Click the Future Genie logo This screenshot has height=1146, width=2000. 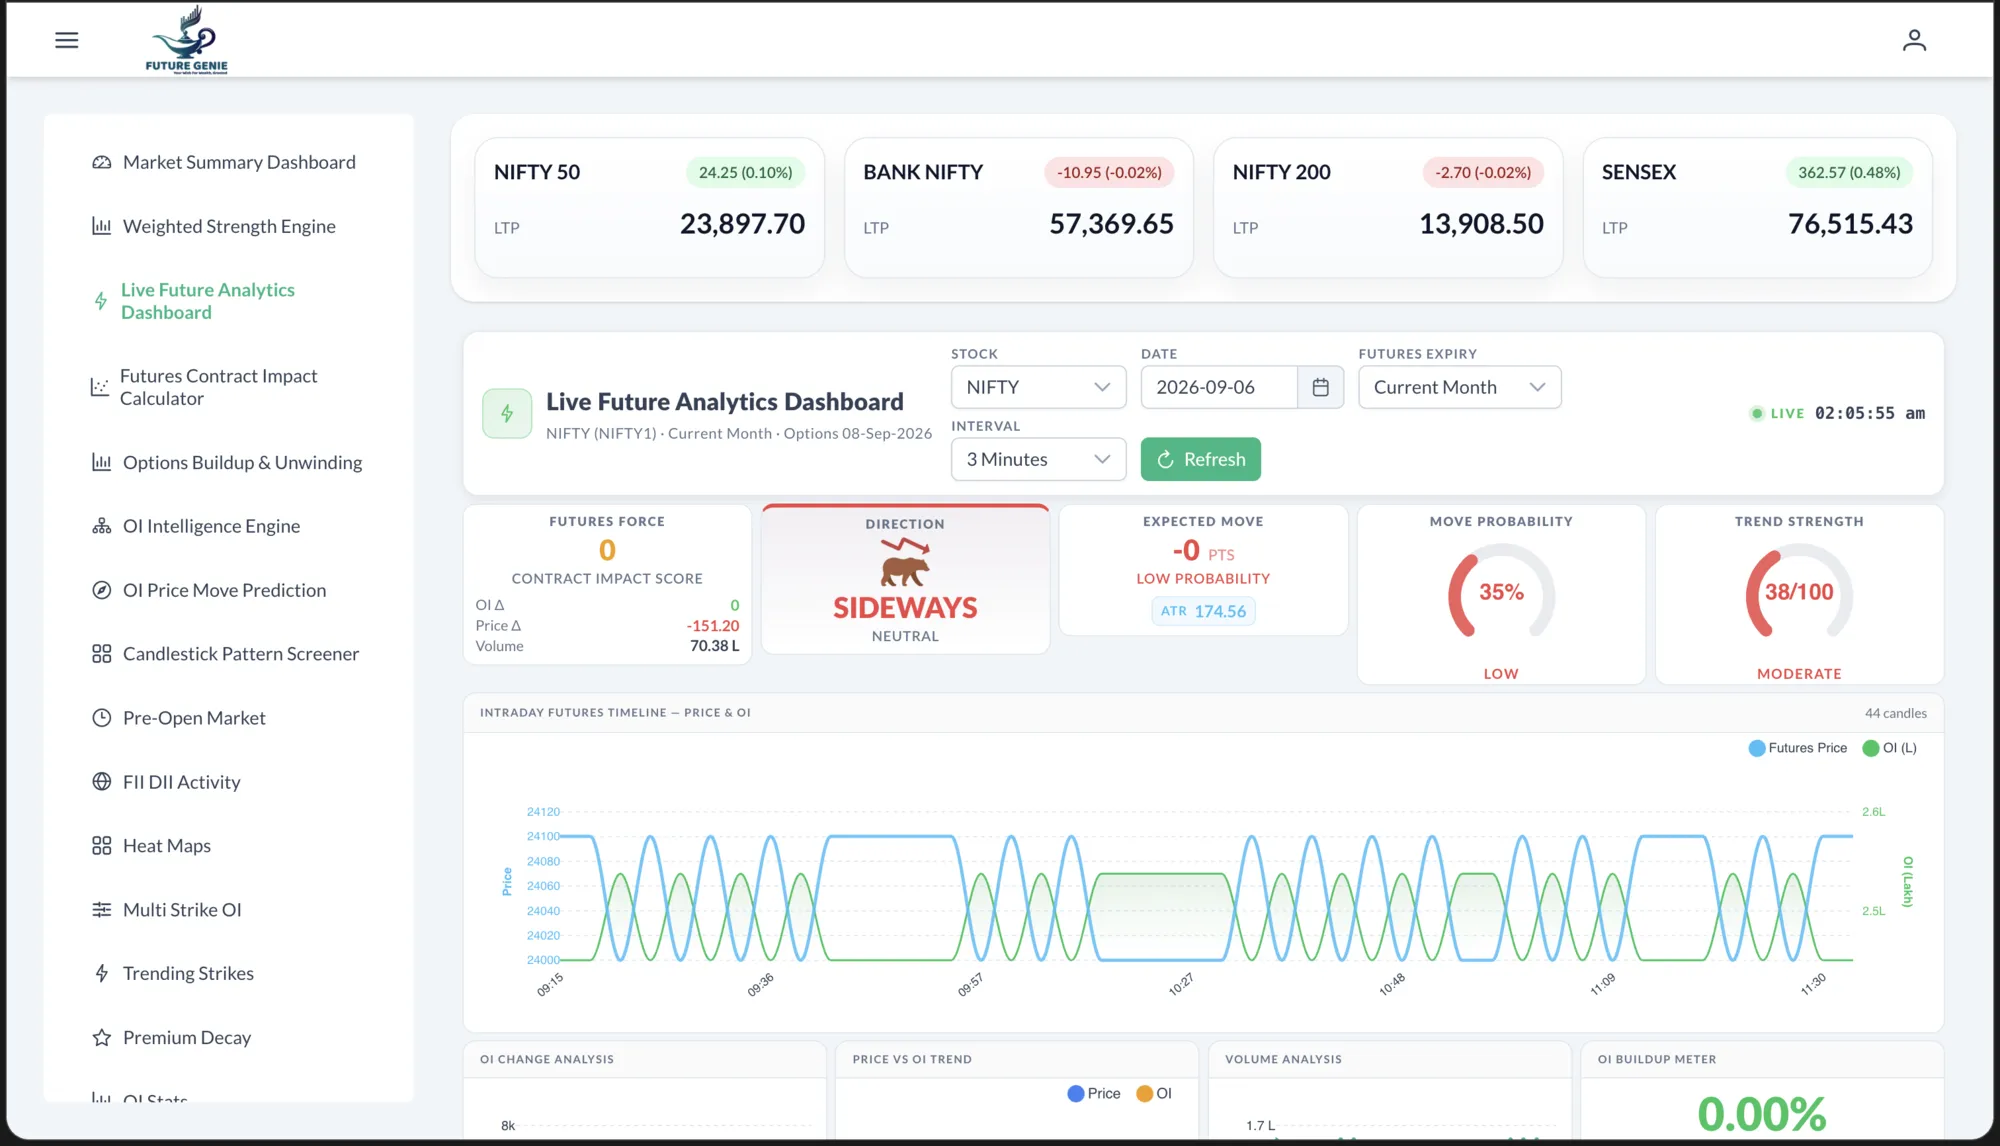tap(187, 40)
